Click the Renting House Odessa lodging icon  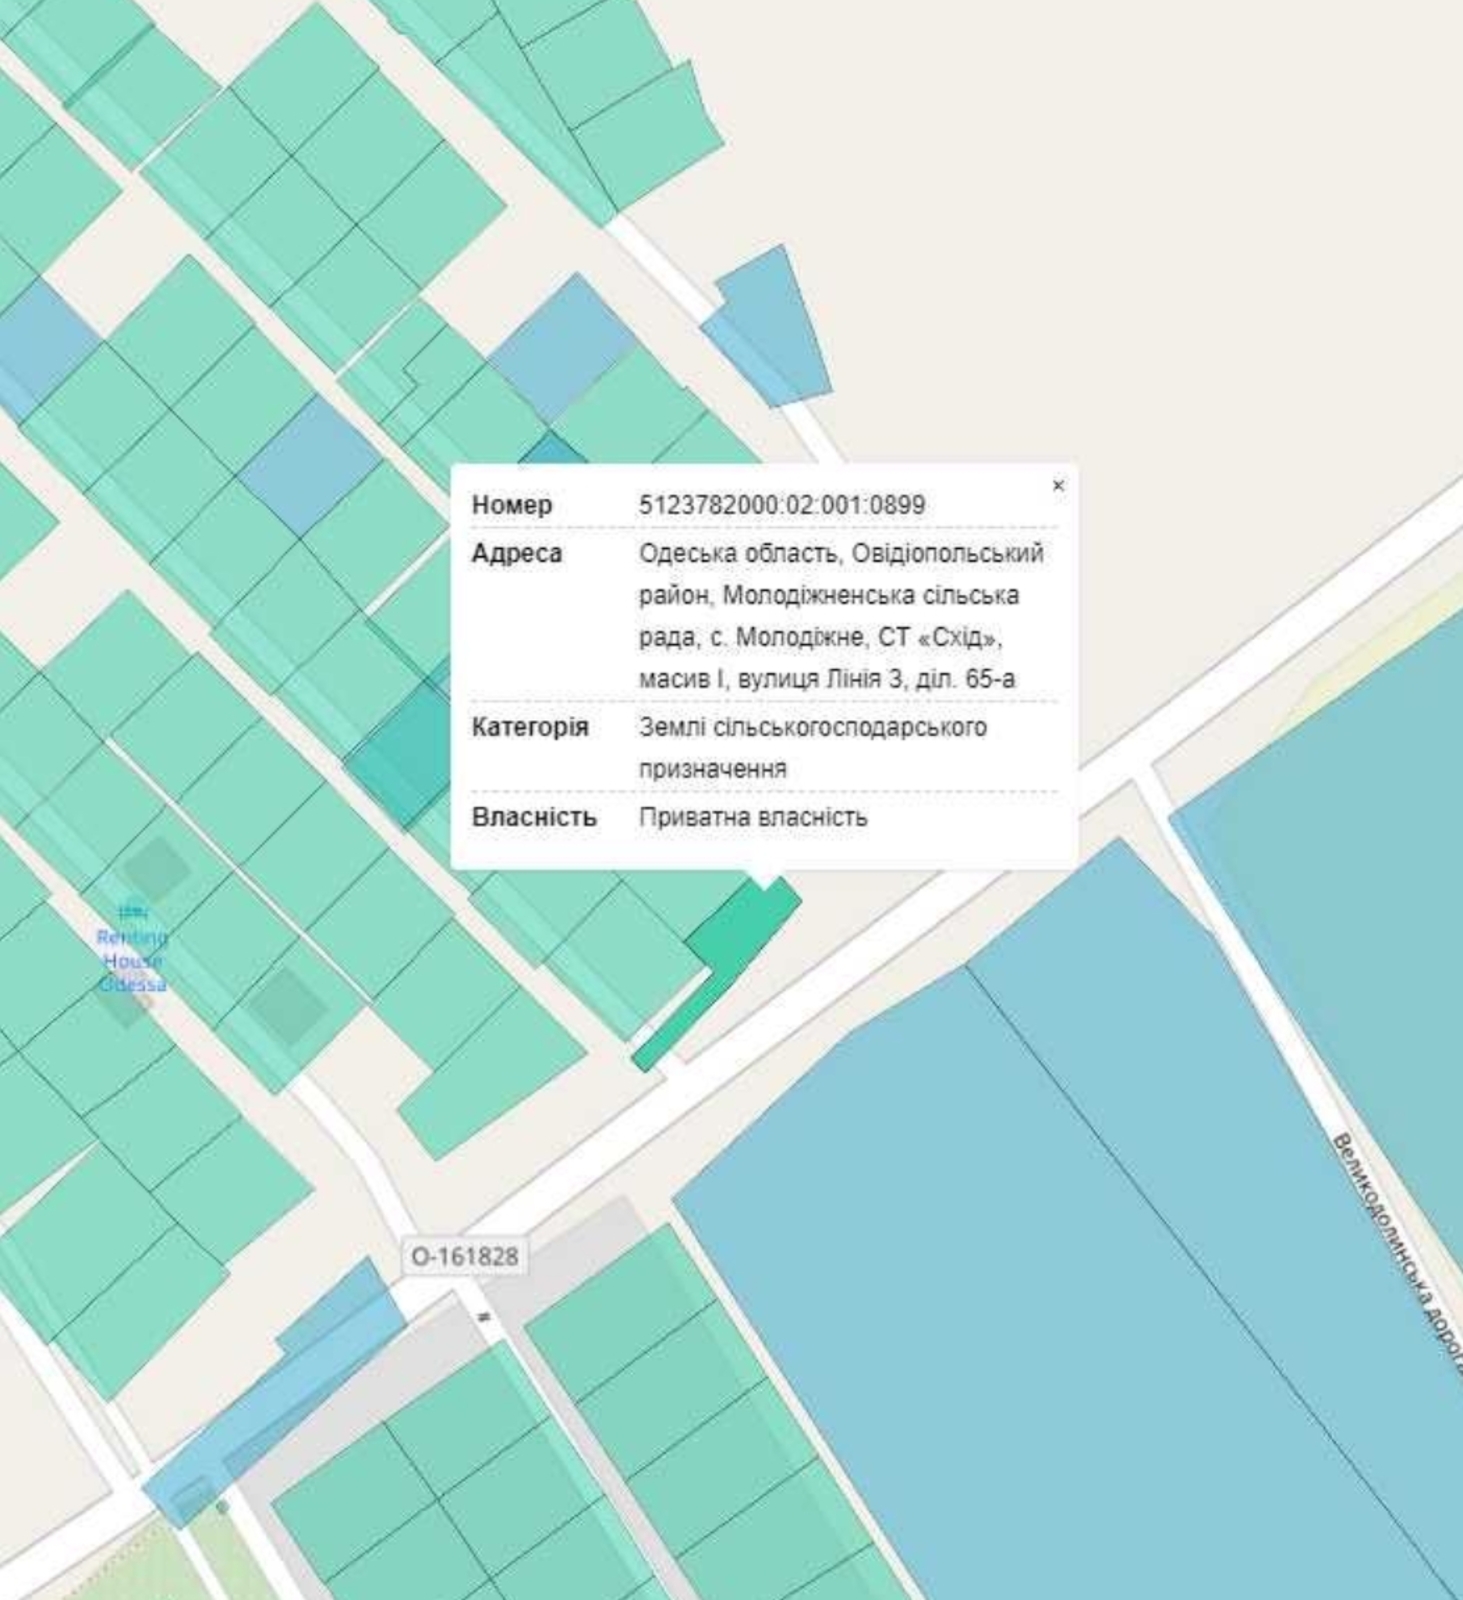click(x=133, y=913)
